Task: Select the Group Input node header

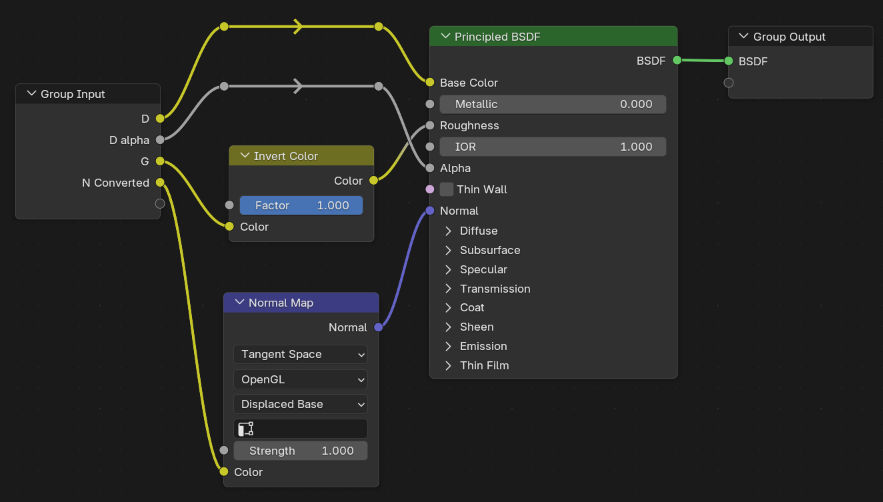Action: (88, 94)
